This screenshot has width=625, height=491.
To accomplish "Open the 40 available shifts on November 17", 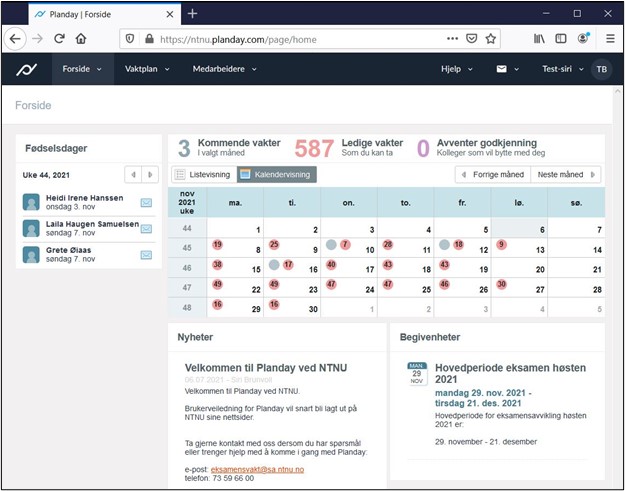I will tap(331, 264).
